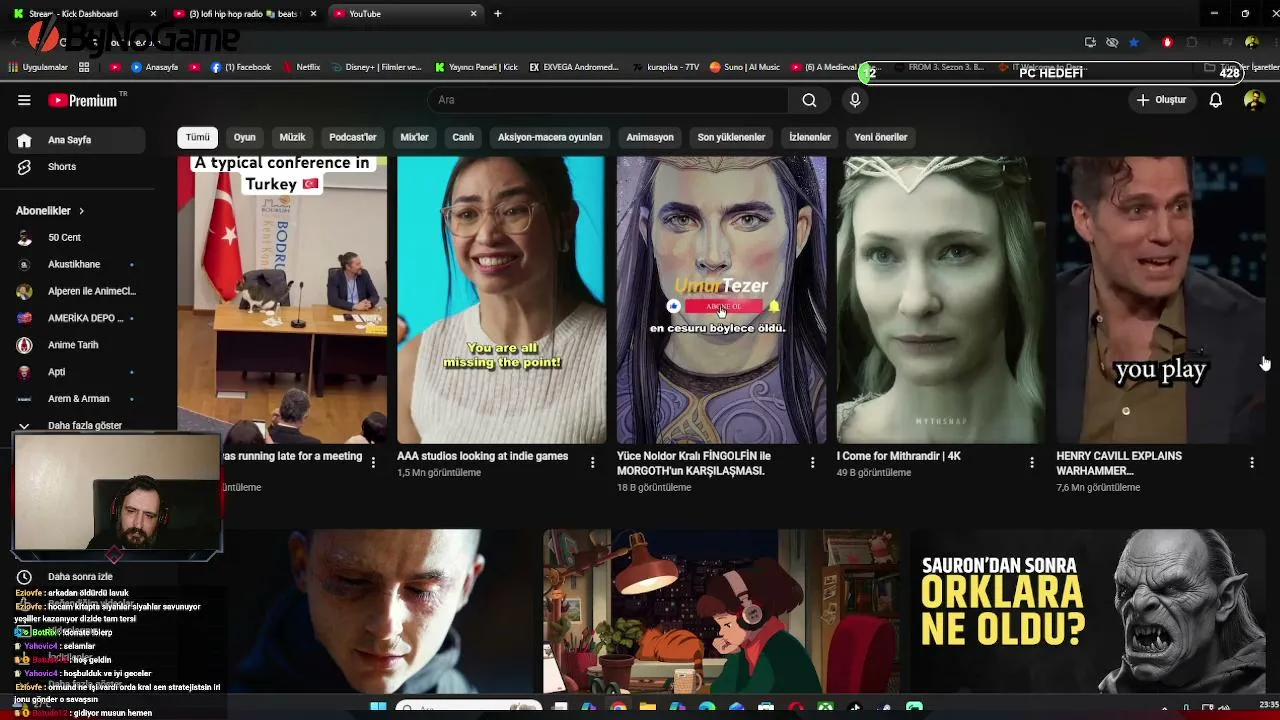Open the Apti channel avatar
Viewport: 1280px width, 720px height.
[x=25, y=372]
